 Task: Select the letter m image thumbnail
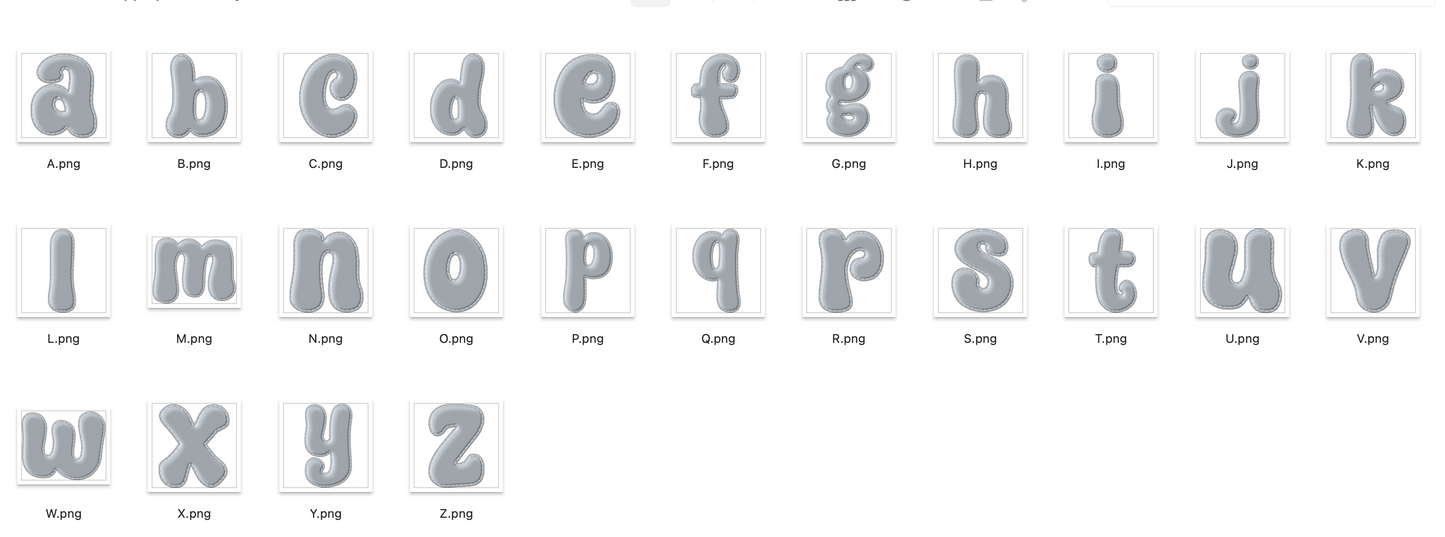194,271
